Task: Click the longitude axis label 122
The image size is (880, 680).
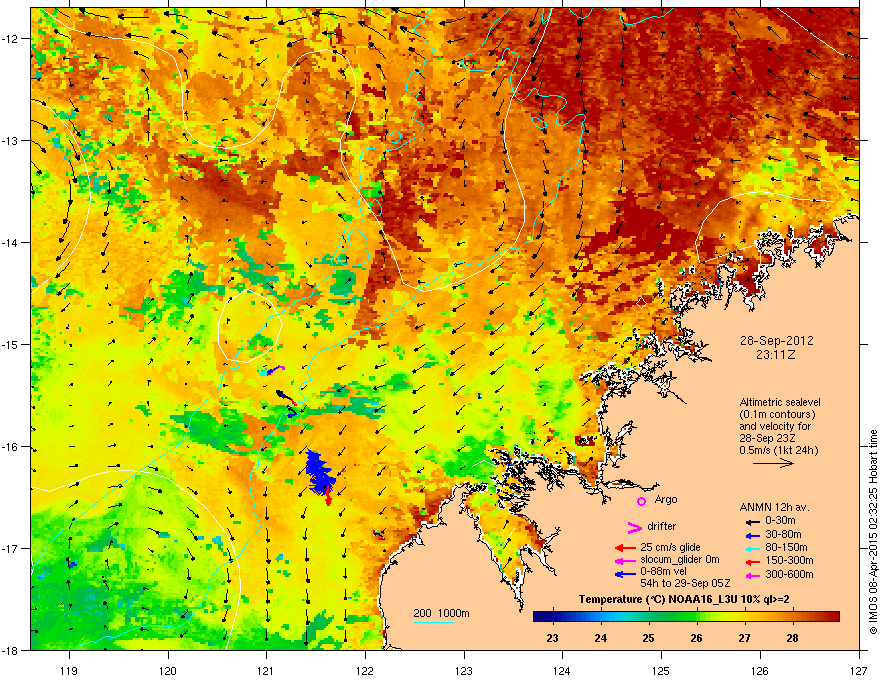Action: [365, 671]
